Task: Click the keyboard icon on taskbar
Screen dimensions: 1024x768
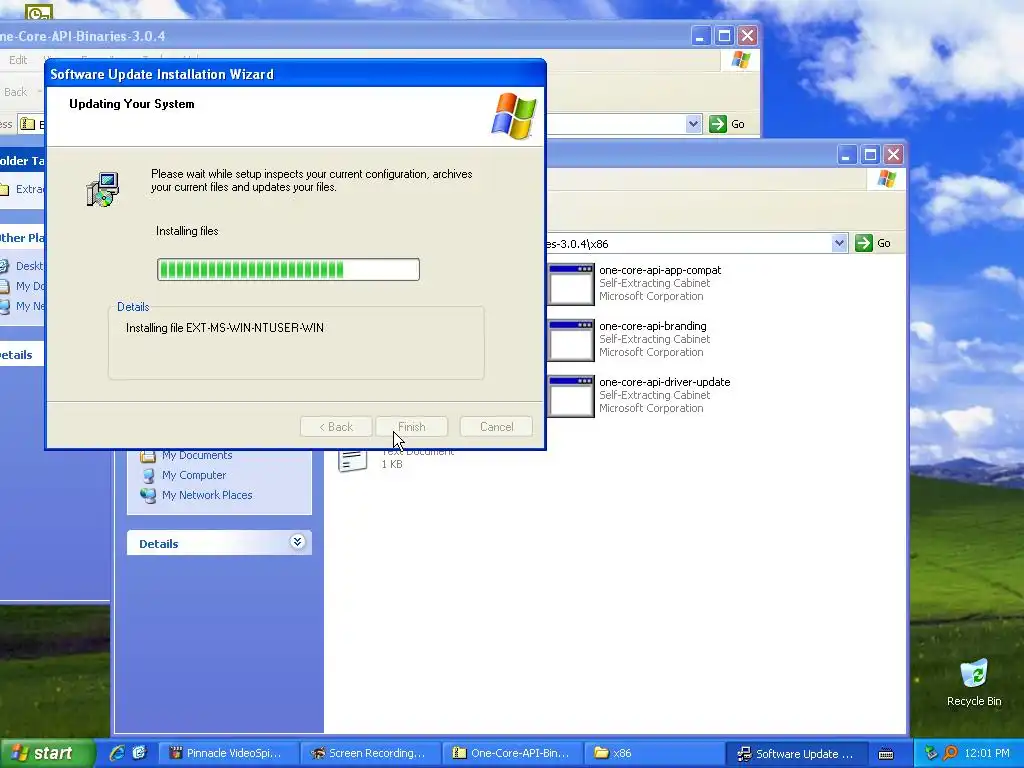Action: click(886, 754)
